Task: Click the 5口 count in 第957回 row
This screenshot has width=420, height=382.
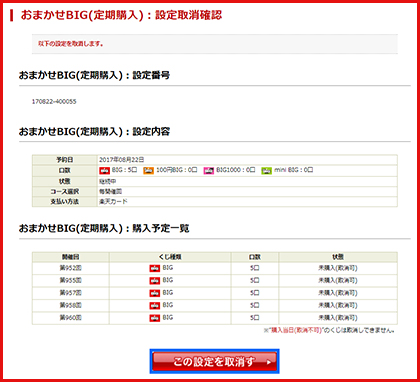Action: [x=255, y=293]
